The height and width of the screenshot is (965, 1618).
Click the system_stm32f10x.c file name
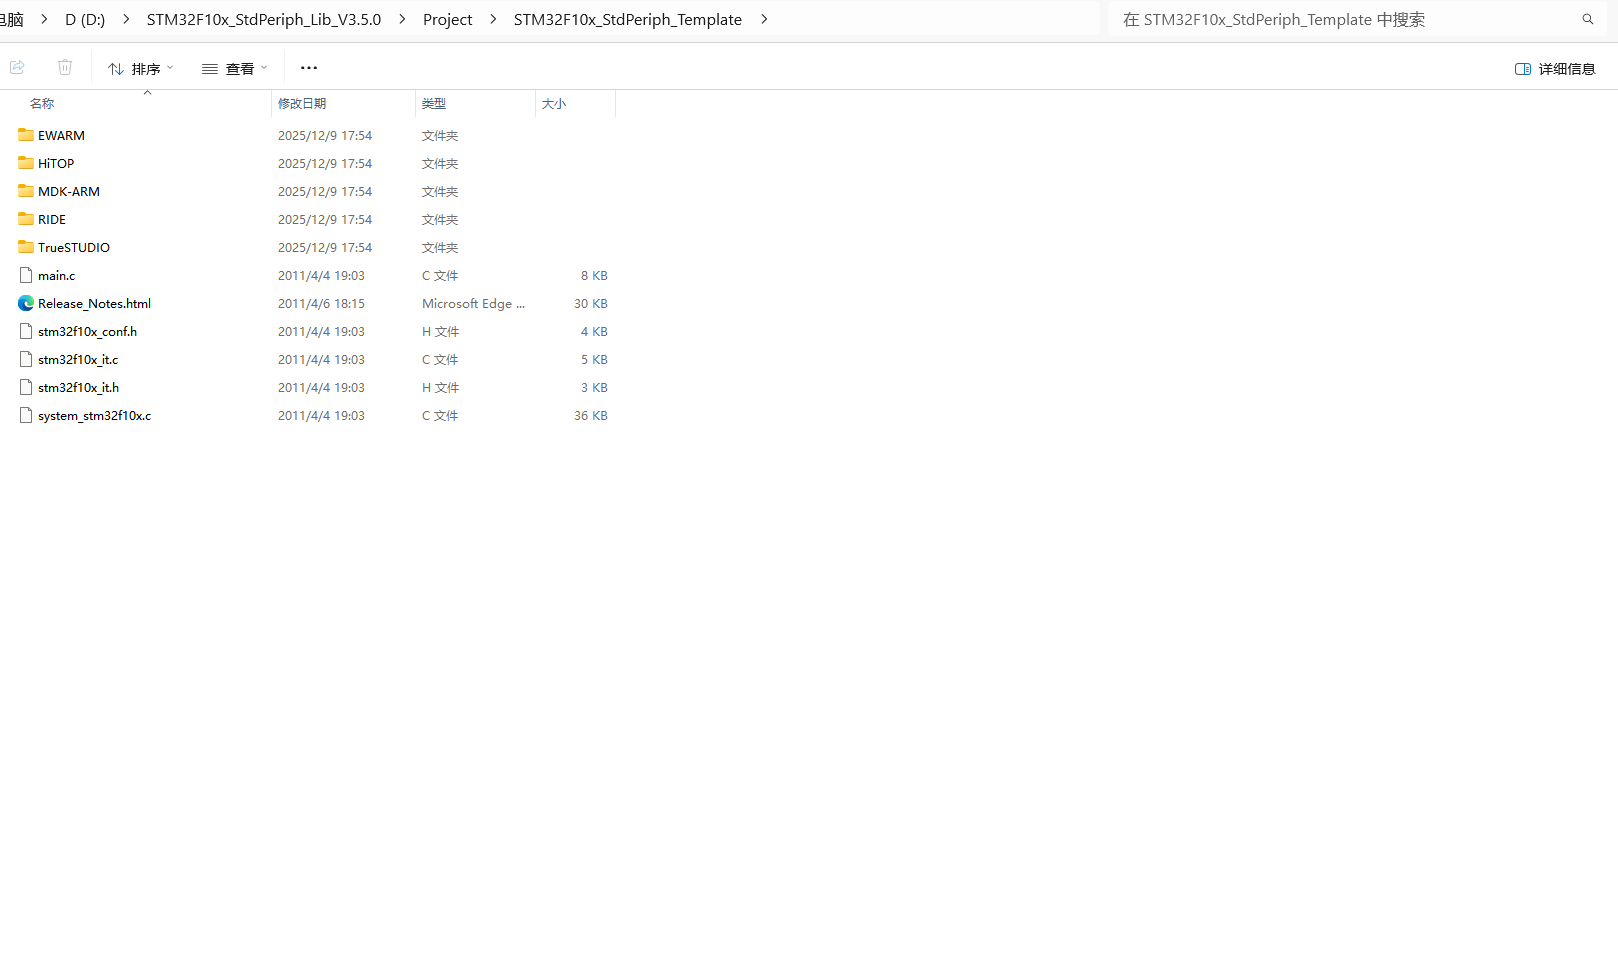[95, 415]
